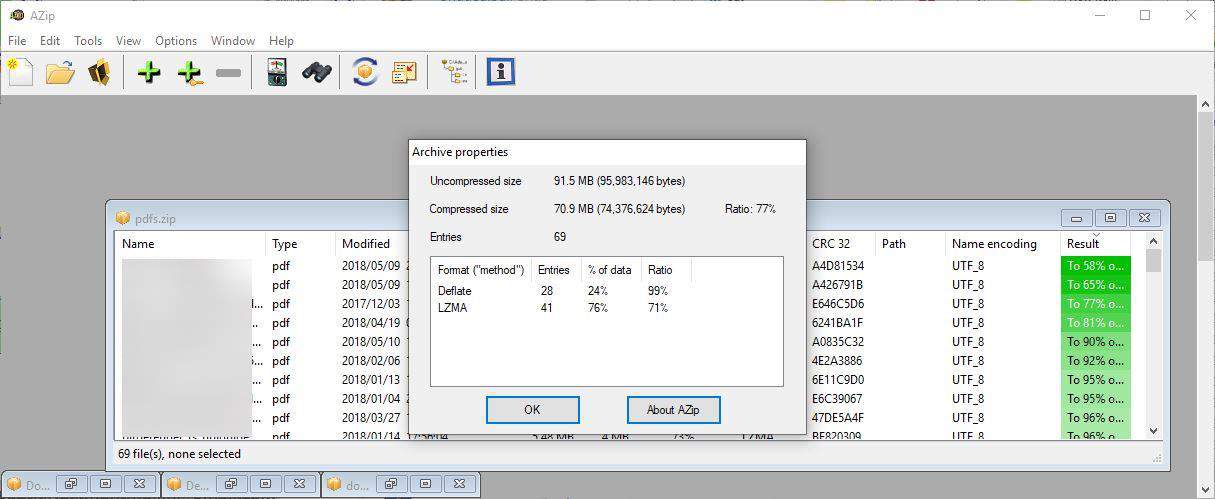Minimize the pdfs.zip child window

coord(1076,218)
